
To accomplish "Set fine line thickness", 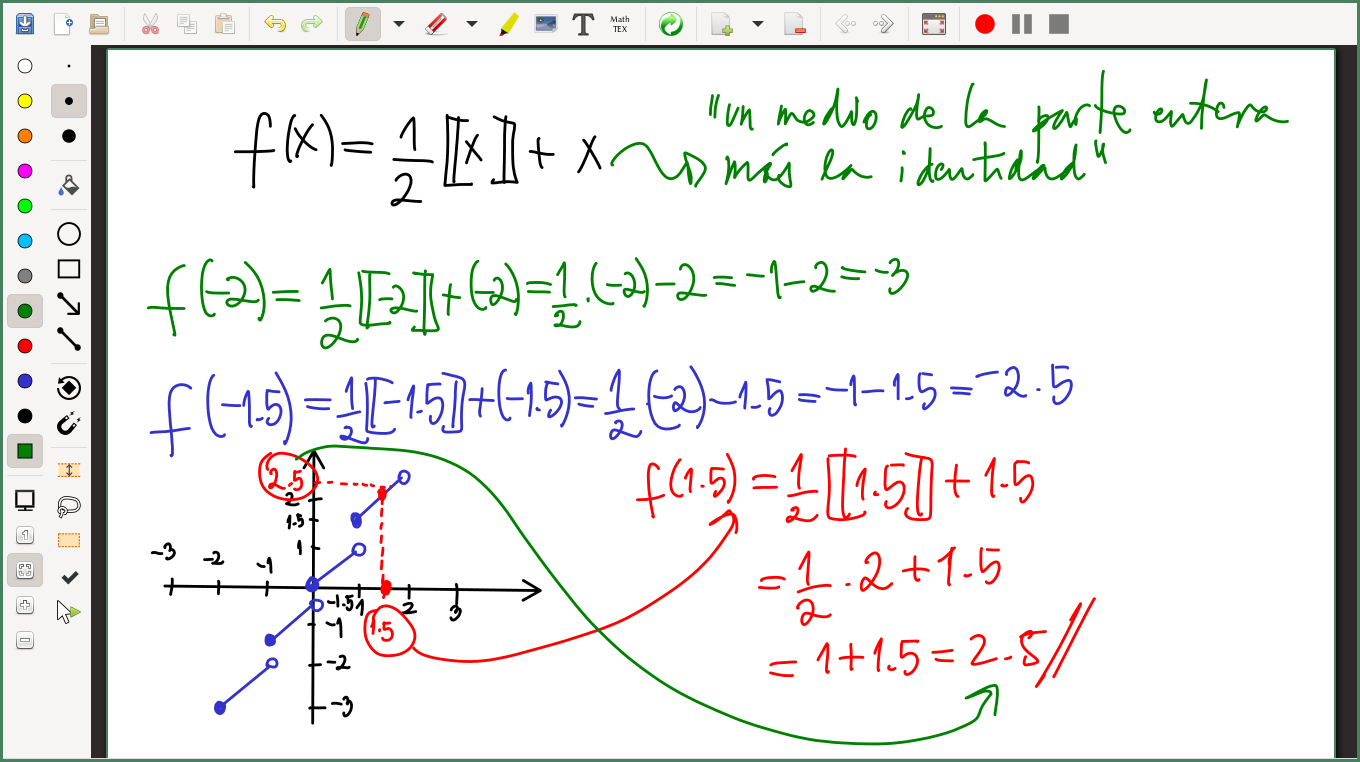I will coord(68,66).
